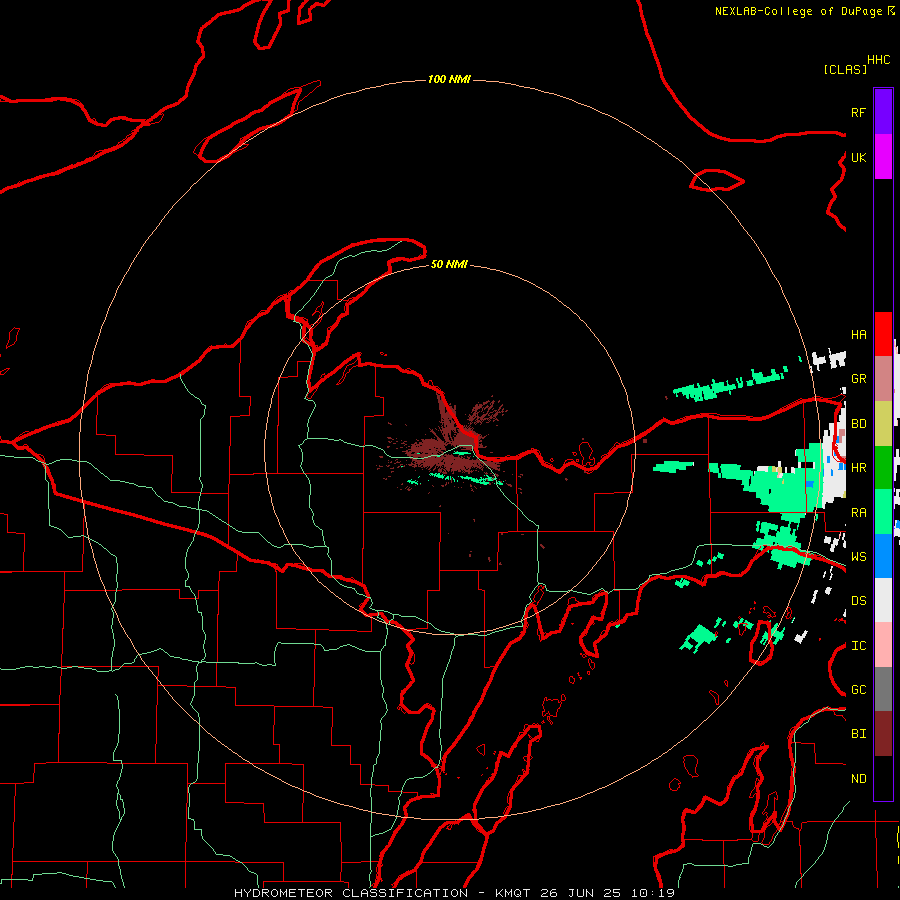Click the BI brown legend swatch
Screen dimensions: 900x900
click(883, 734)
